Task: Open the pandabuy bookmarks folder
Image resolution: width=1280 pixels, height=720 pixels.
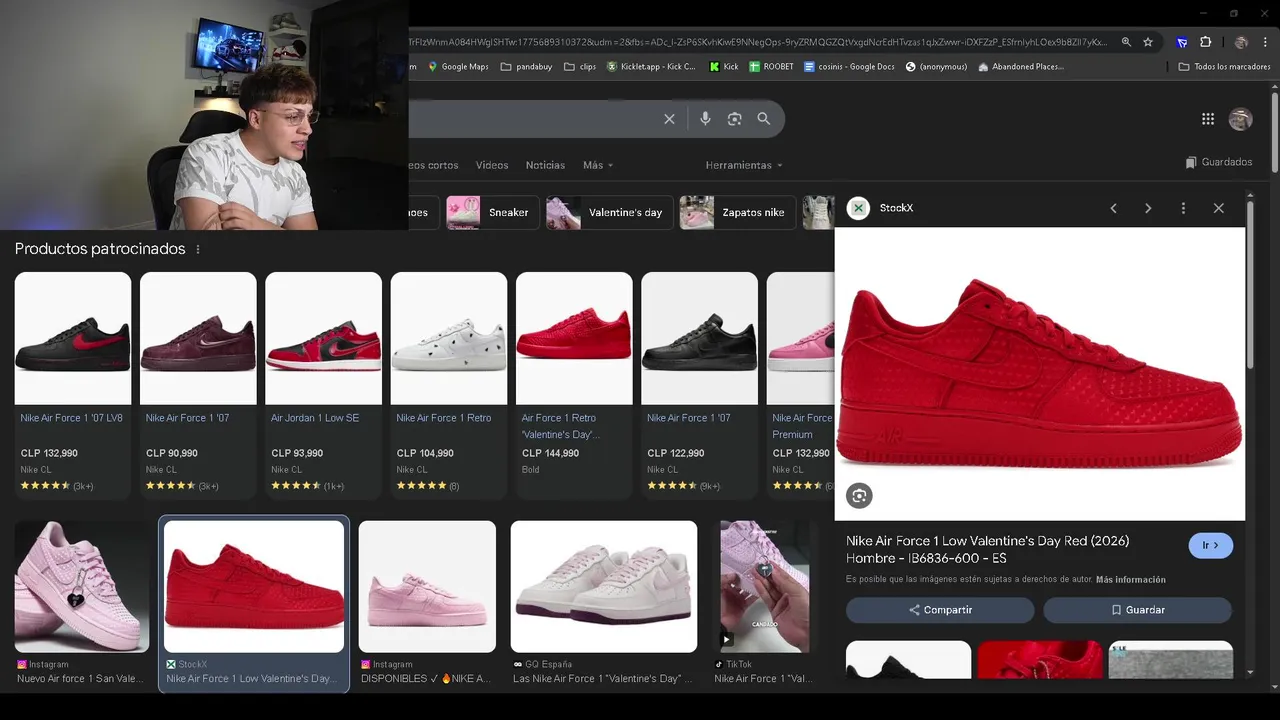Action: pos(526,67)
